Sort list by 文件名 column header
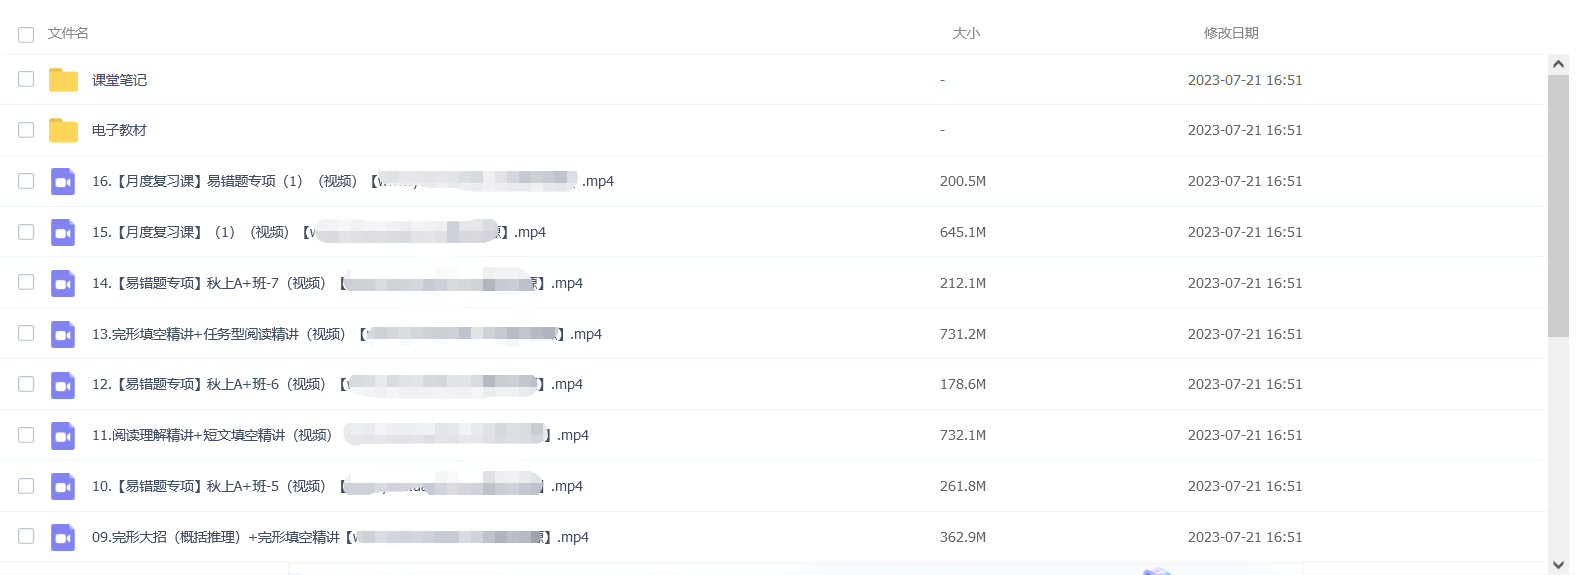 [x=68, y=33]
